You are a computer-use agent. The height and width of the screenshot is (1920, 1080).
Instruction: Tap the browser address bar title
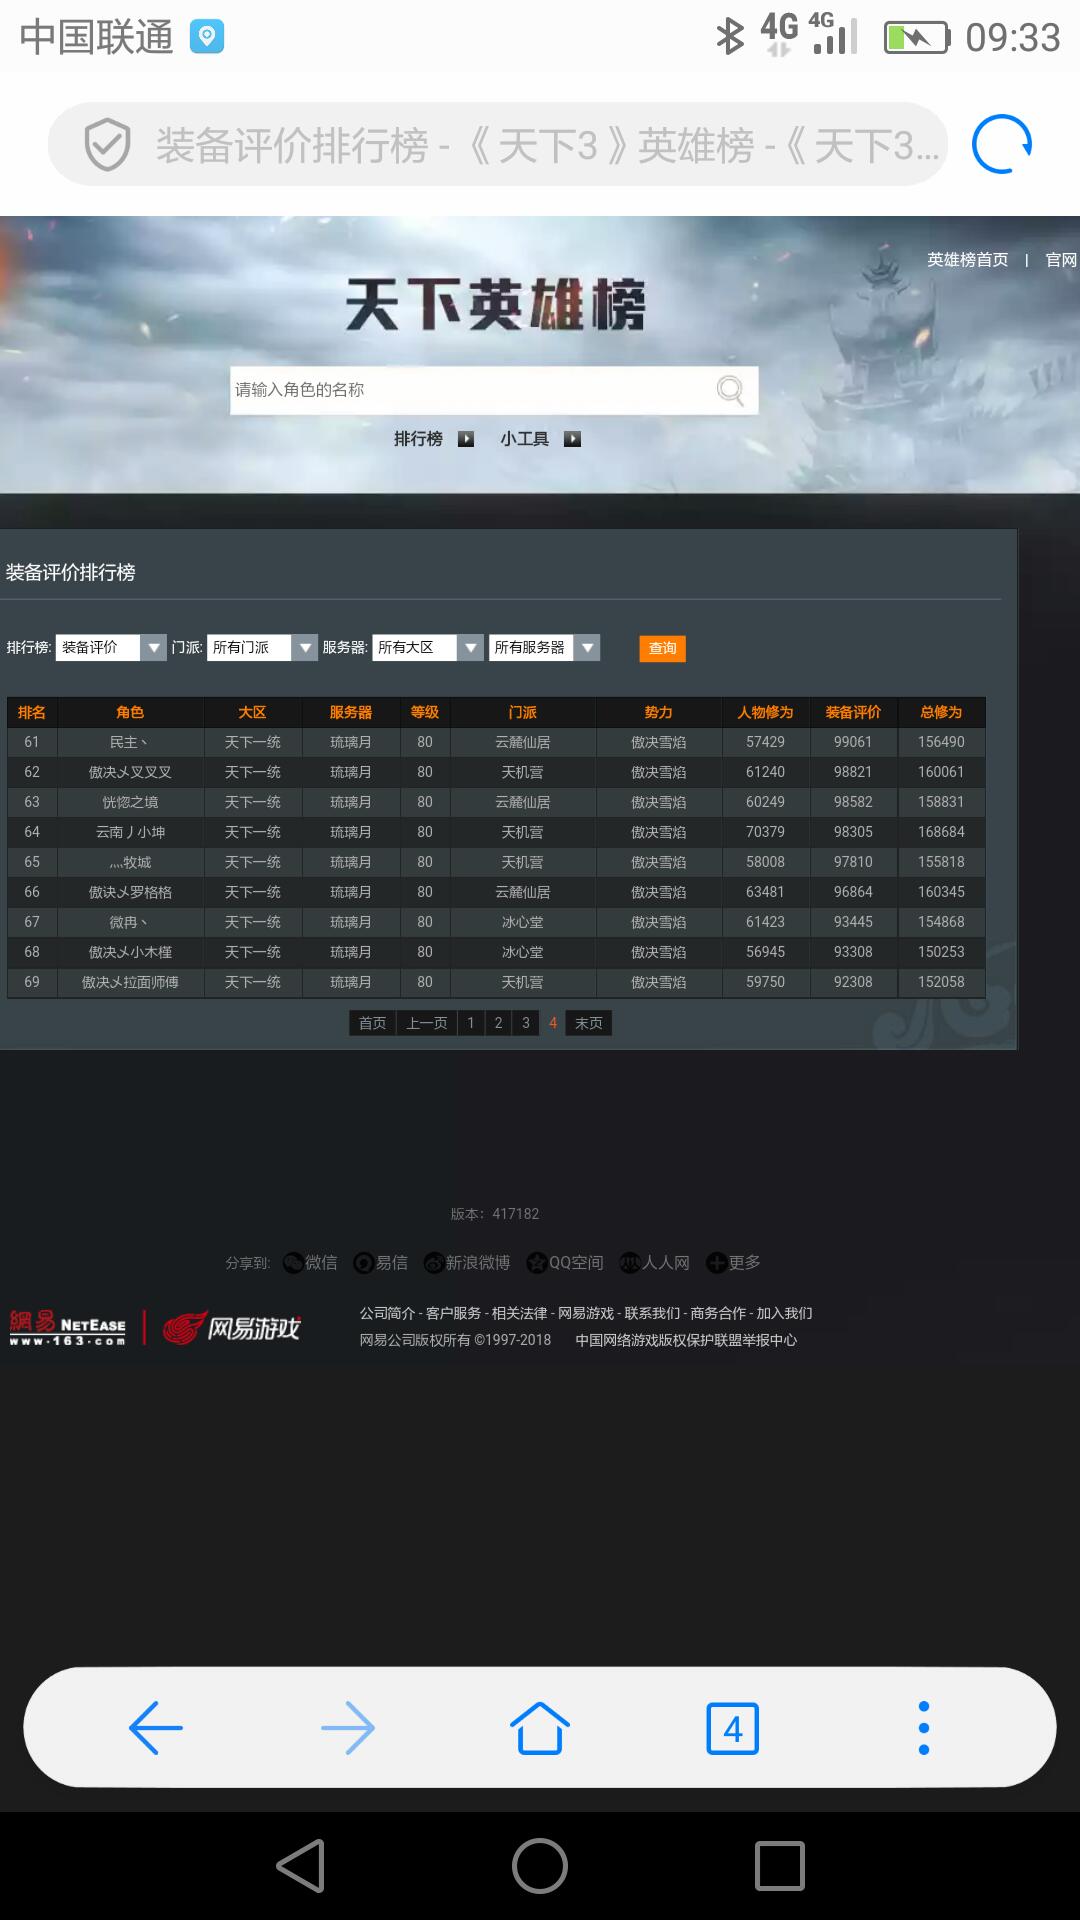[x=548, y=146]
